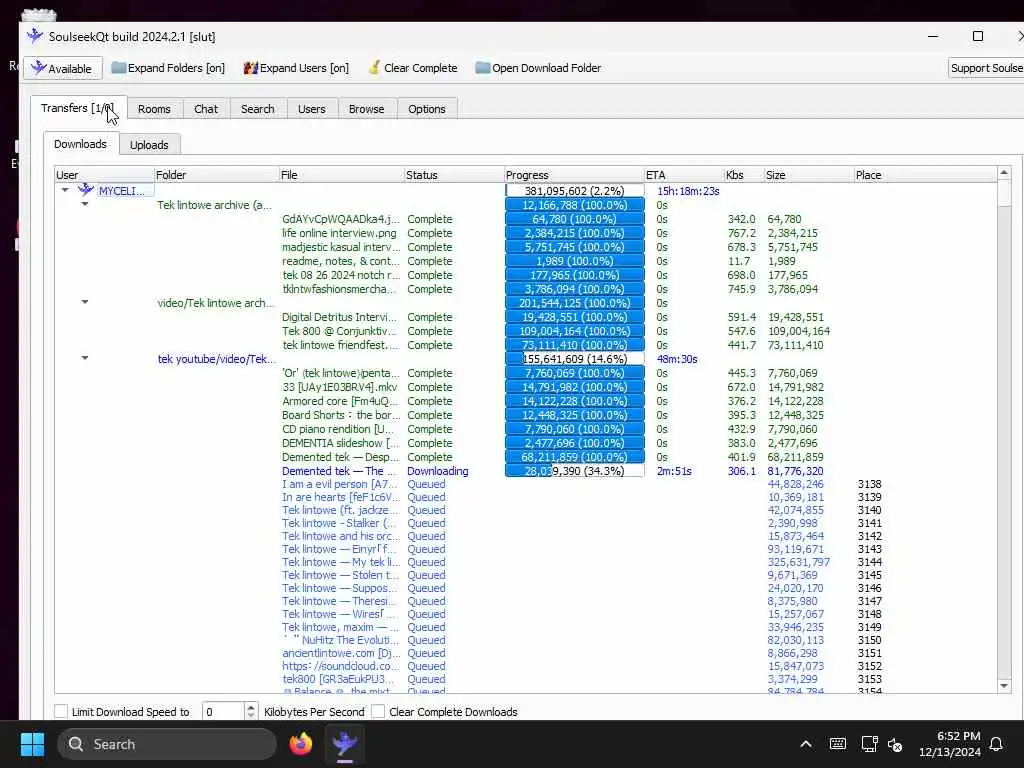1024x768 pixels.
Task: Sort by the Progress column header
Action: click(x=574, y=175)
